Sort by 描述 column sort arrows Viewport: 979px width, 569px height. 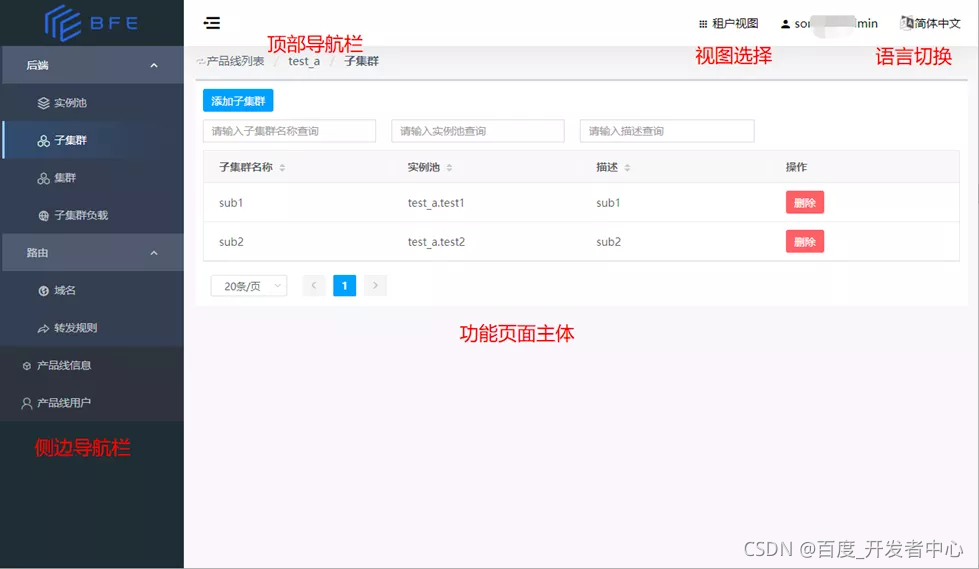[627, 167]
